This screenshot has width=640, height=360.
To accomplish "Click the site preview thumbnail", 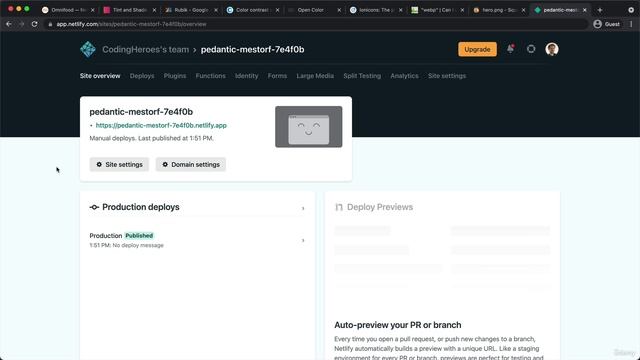I will coord(309,127).
